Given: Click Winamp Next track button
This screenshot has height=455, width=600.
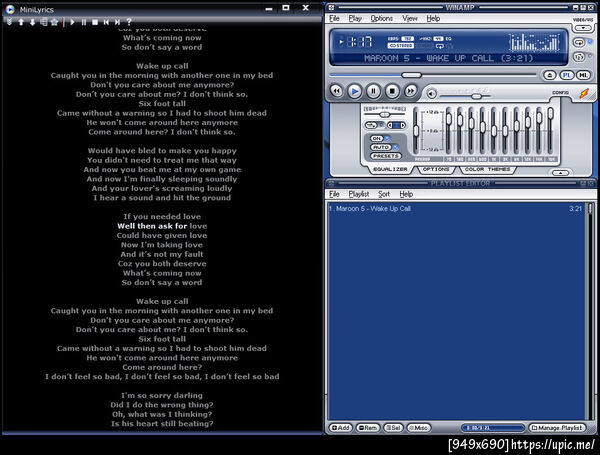Looking at the screenshot, I should point(410,91).
